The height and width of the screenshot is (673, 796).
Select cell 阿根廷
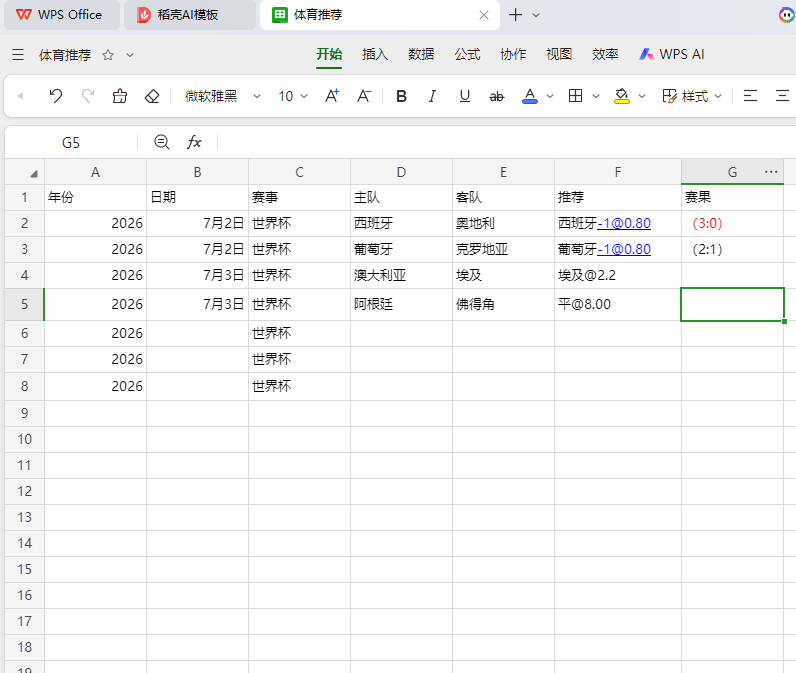tap(401, 304)
